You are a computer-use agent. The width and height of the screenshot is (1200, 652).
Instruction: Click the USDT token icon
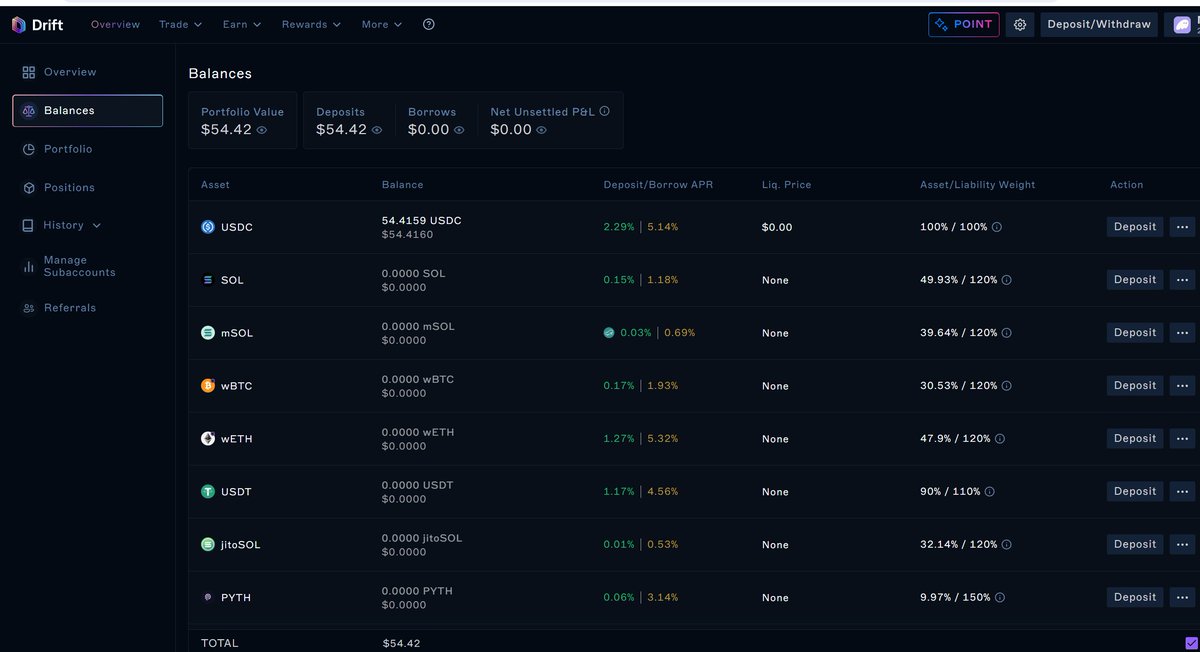pos(208,492)
